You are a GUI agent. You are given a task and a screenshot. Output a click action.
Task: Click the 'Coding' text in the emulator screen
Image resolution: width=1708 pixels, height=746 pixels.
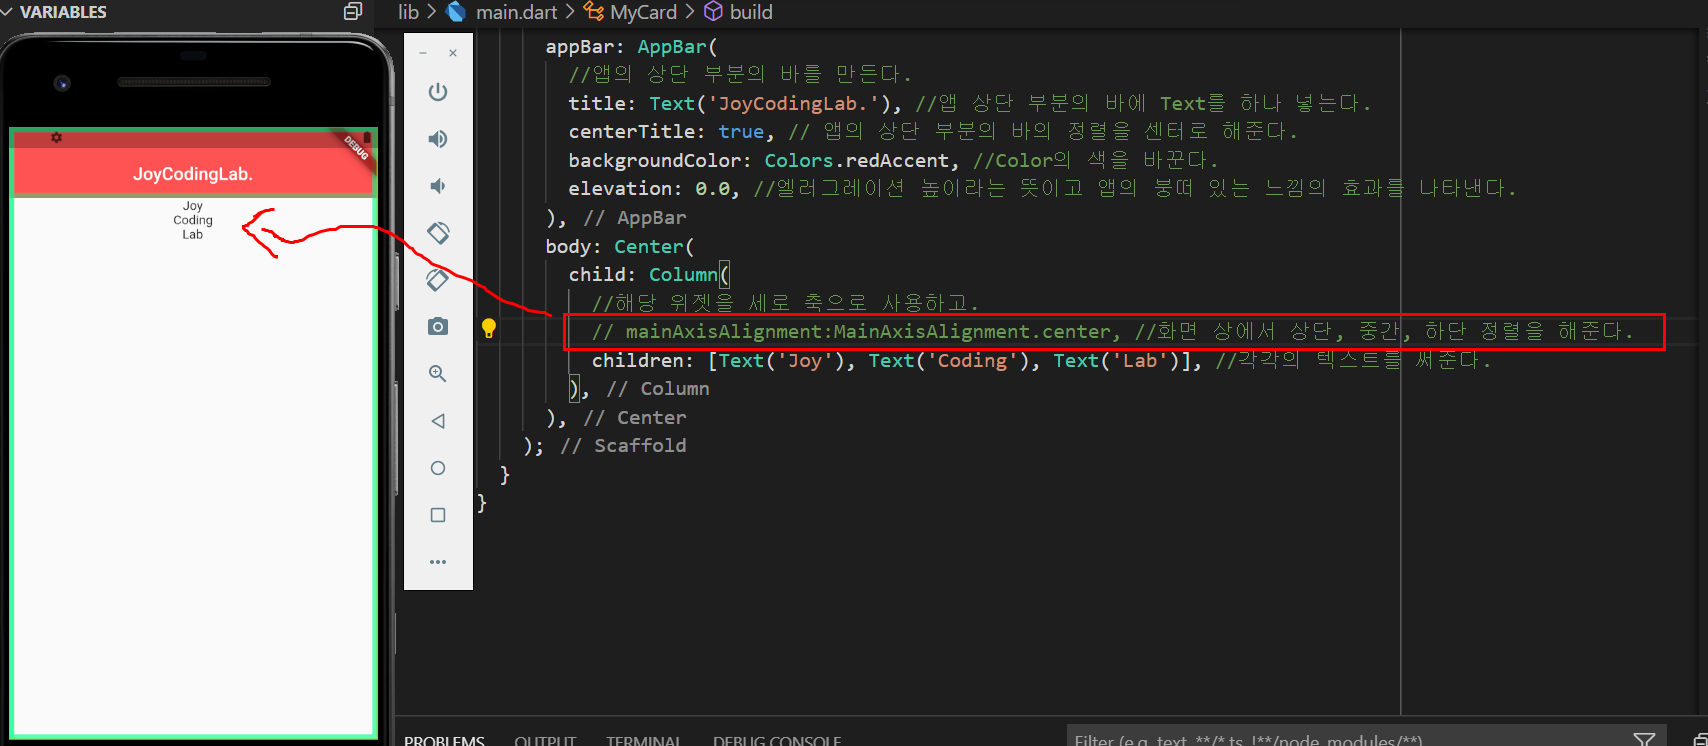coord(193,220)
